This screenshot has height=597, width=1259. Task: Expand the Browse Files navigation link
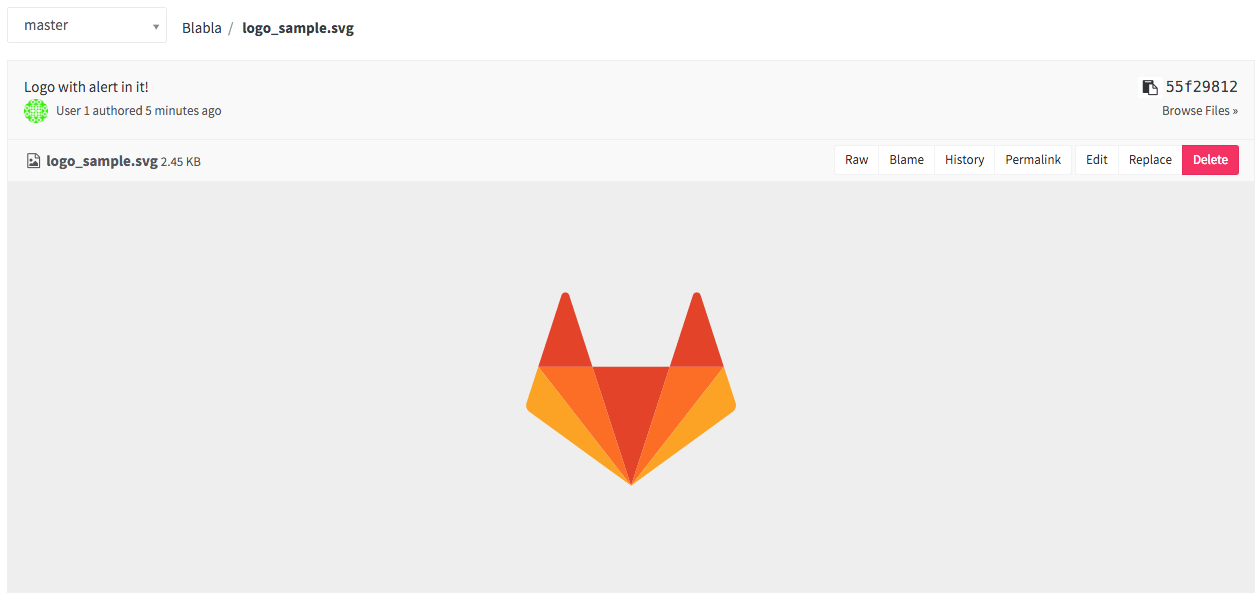(1199, 110)
